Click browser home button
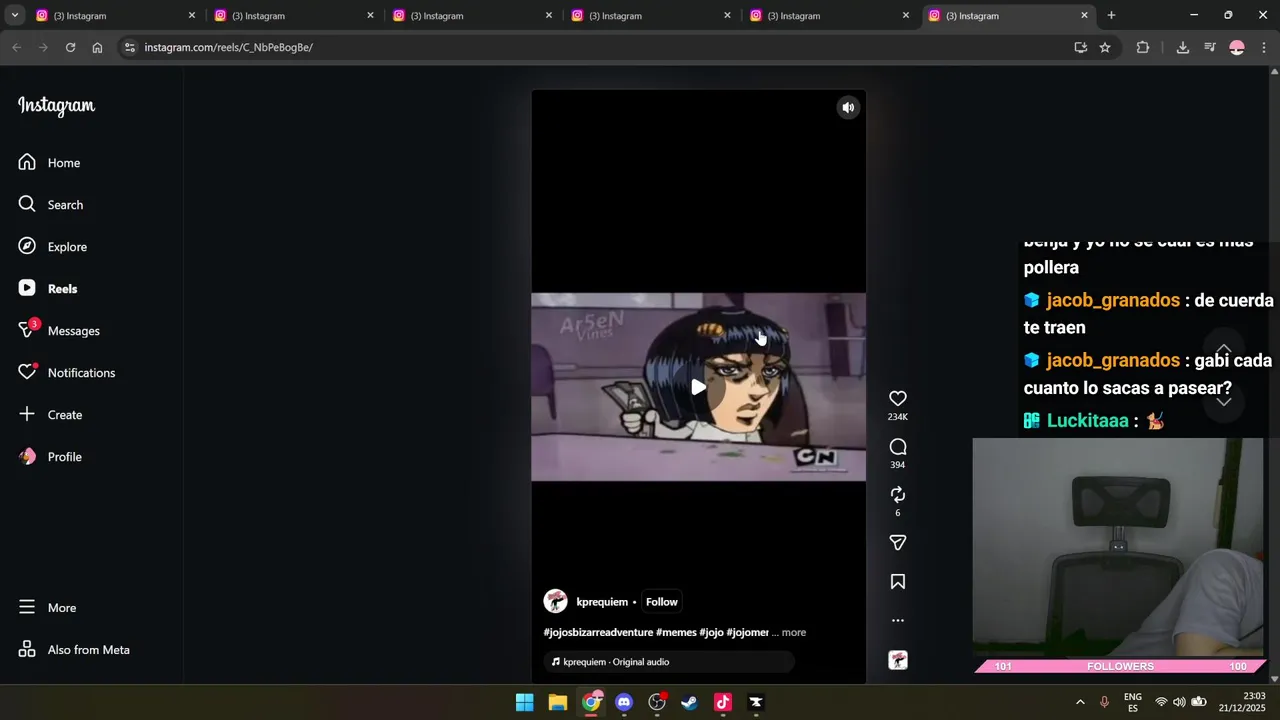 point(97,48)
